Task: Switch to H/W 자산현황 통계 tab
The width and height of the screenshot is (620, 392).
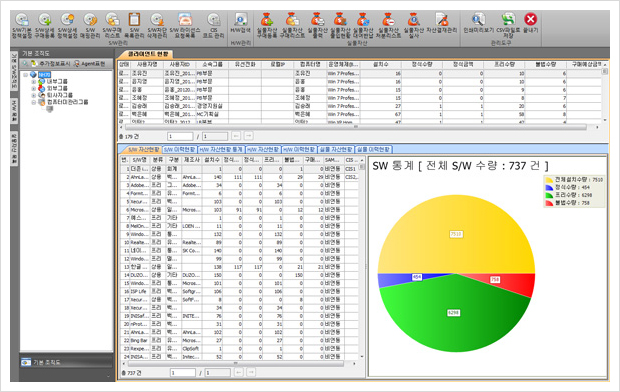Action: tap(221, 150)
